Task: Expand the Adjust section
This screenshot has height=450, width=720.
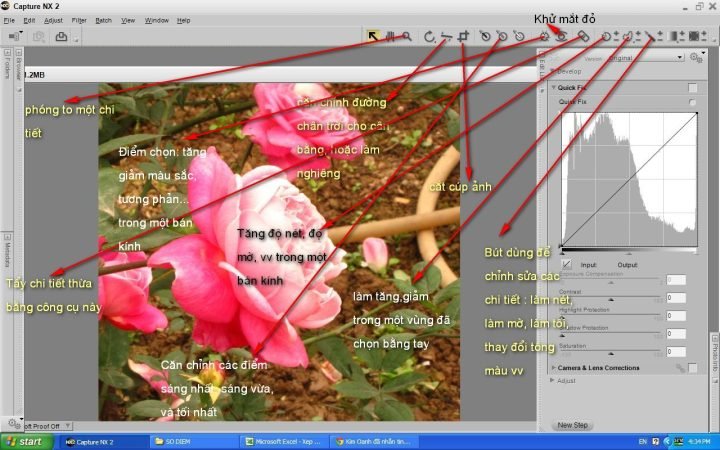Action: point(553,381)
